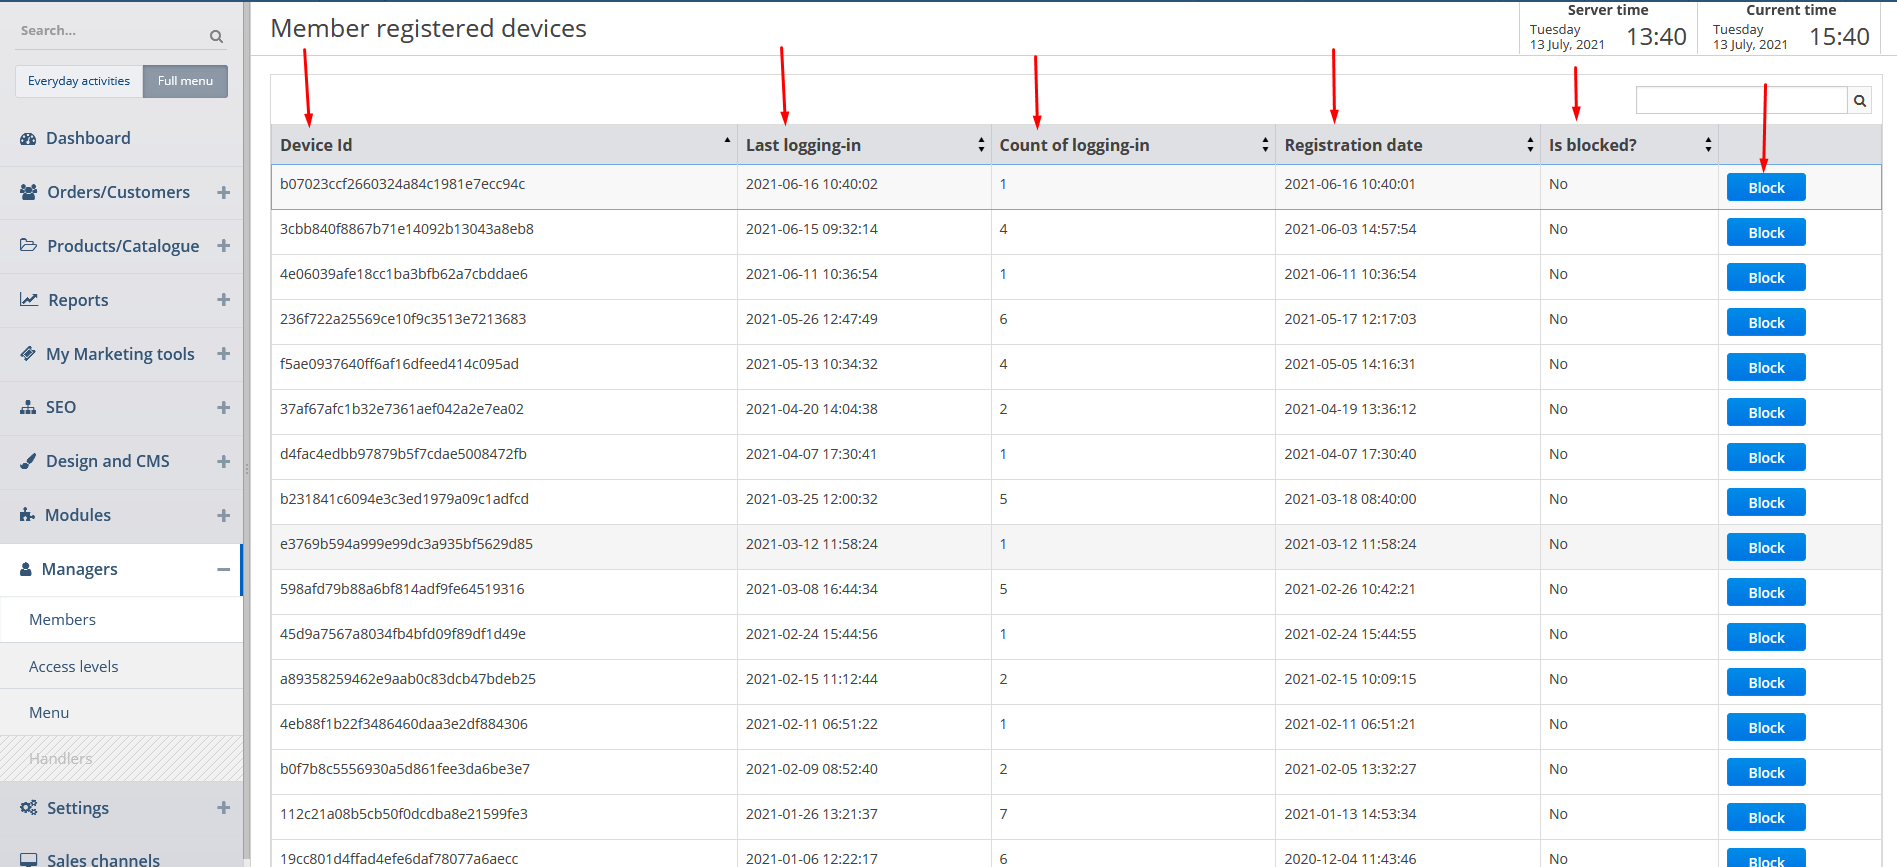The height and width of the screenshot is (867, 1897).
Task: Focus the table search input field
Action: 1740,101
